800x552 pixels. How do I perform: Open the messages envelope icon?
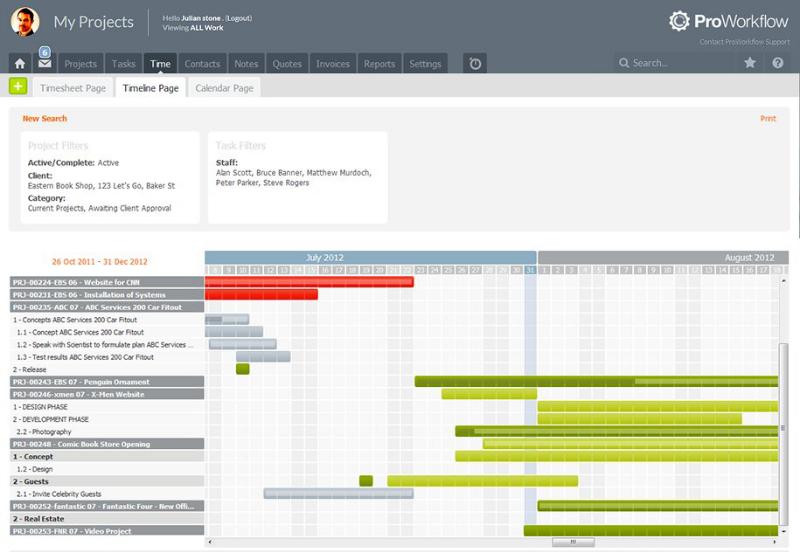(x=45, y=64)
